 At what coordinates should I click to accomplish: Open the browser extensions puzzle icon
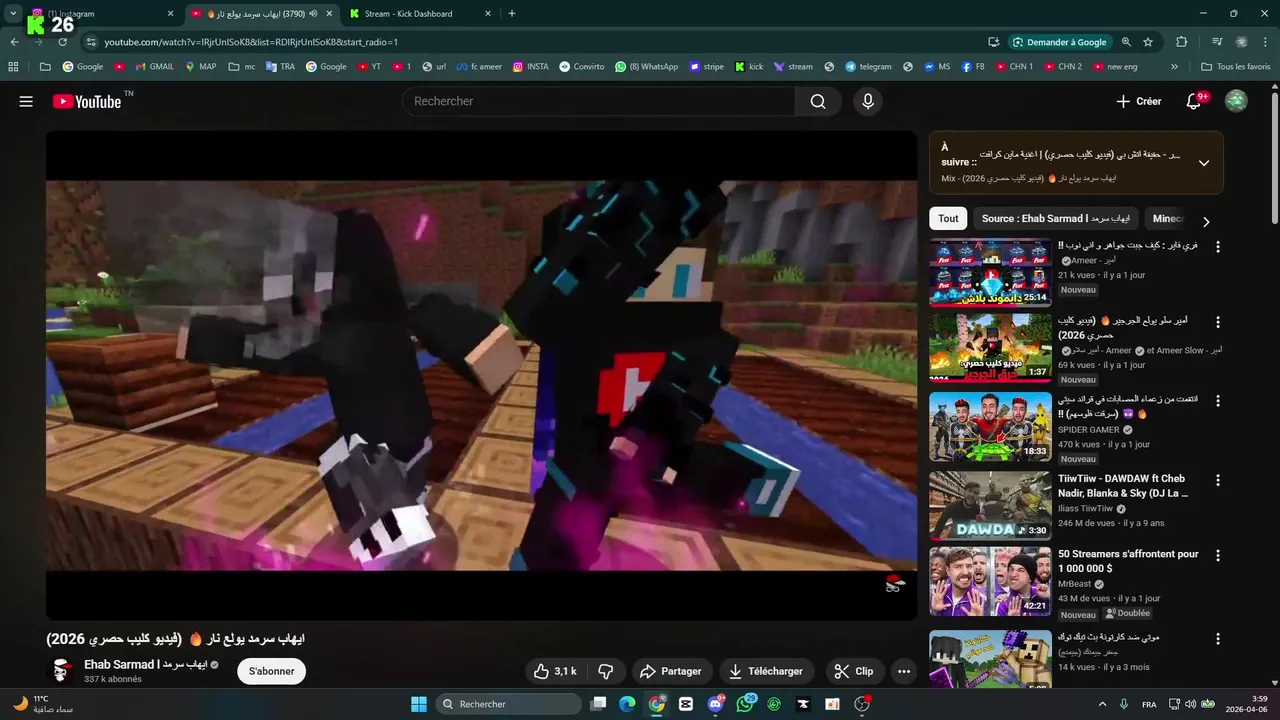pyautogui.click(x=1181, y=42)
